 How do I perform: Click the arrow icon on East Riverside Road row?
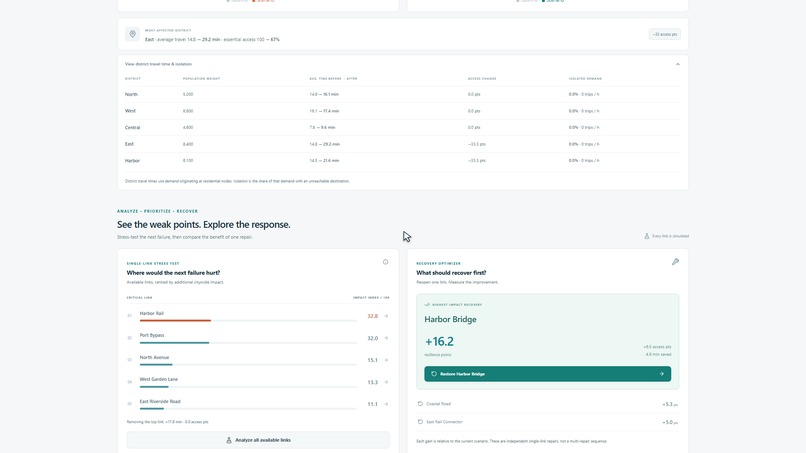(x=386, y=404)
